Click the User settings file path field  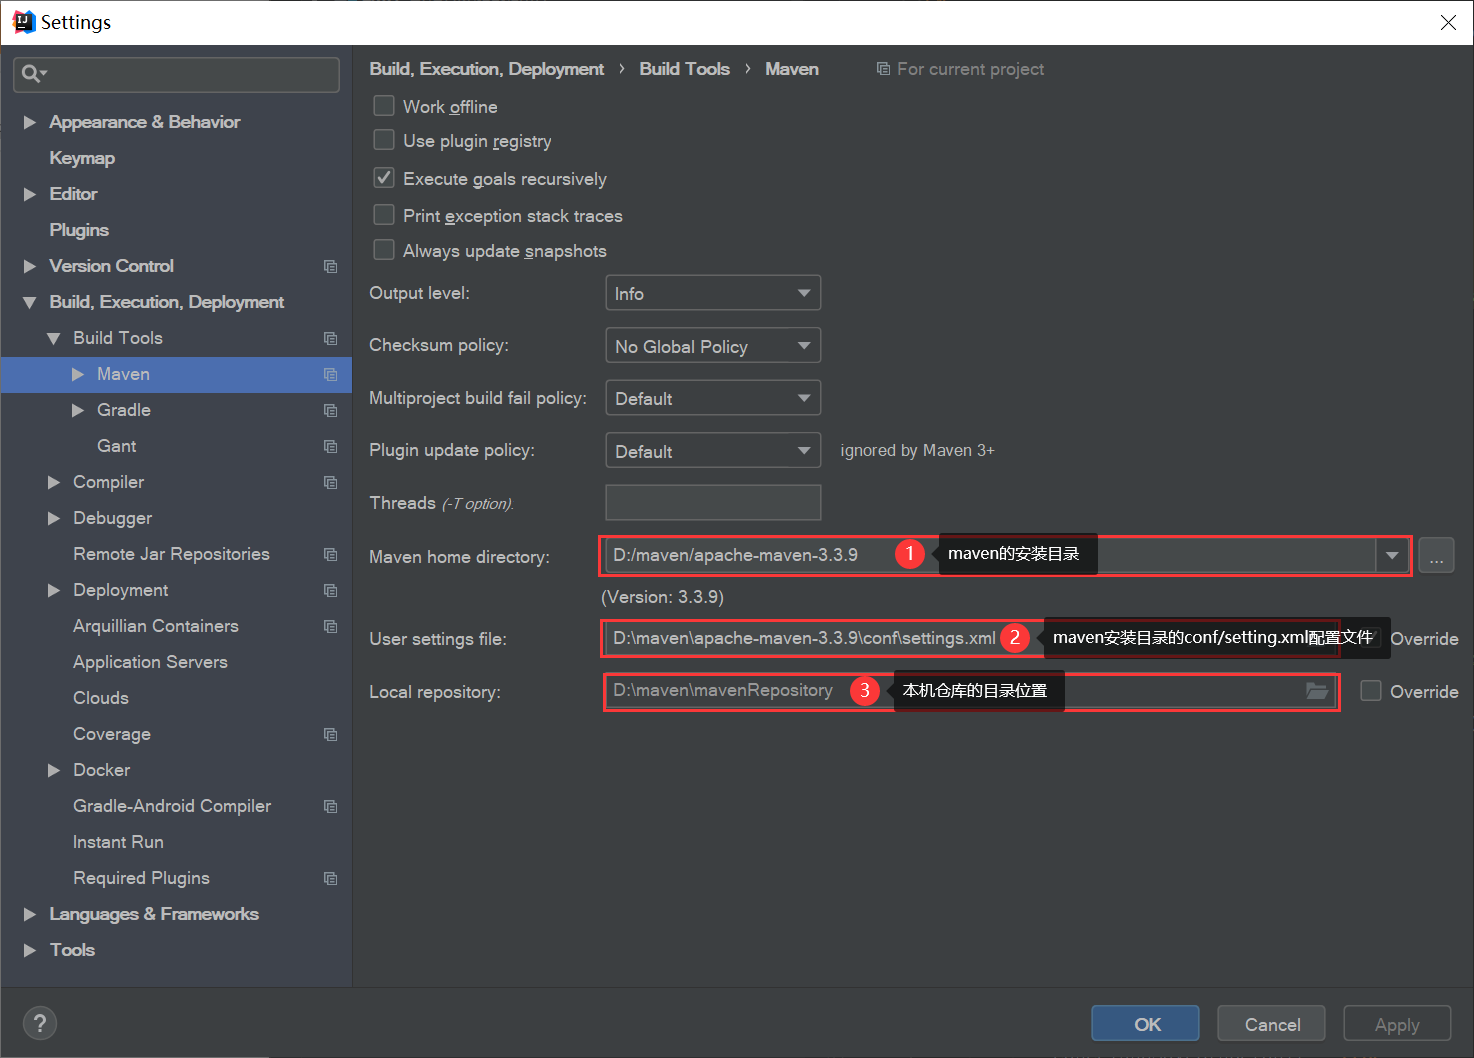point(970,638)
